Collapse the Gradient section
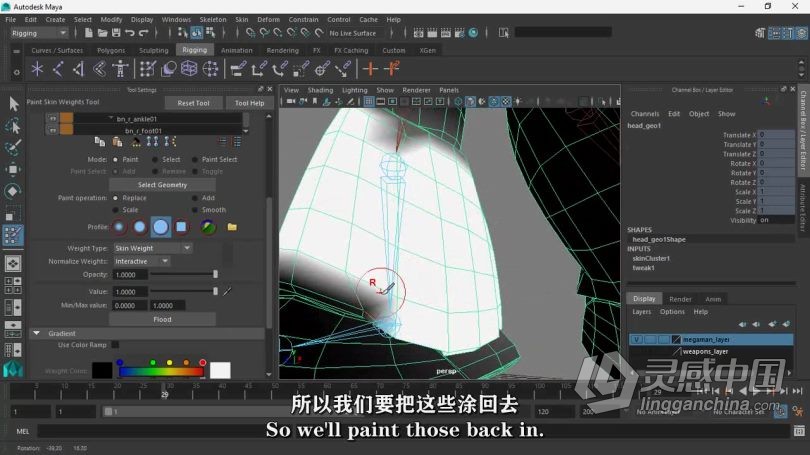Viewport: 810px width, 455px height. [36, 334]
